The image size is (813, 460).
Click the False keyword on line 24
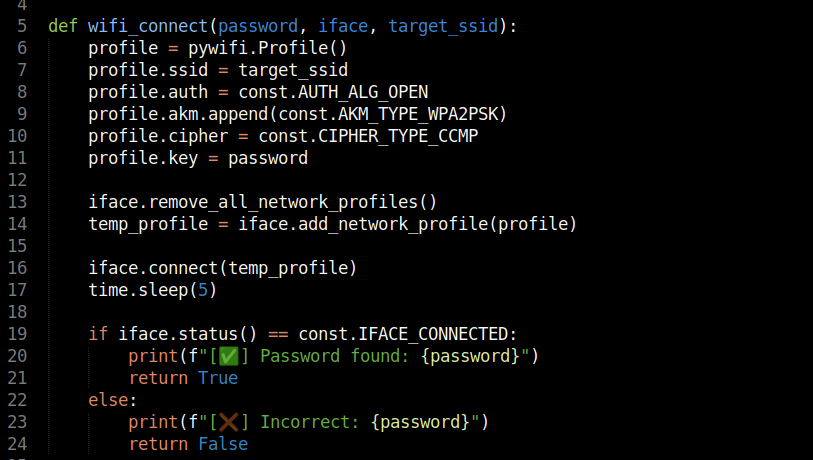tap(223, 444)
